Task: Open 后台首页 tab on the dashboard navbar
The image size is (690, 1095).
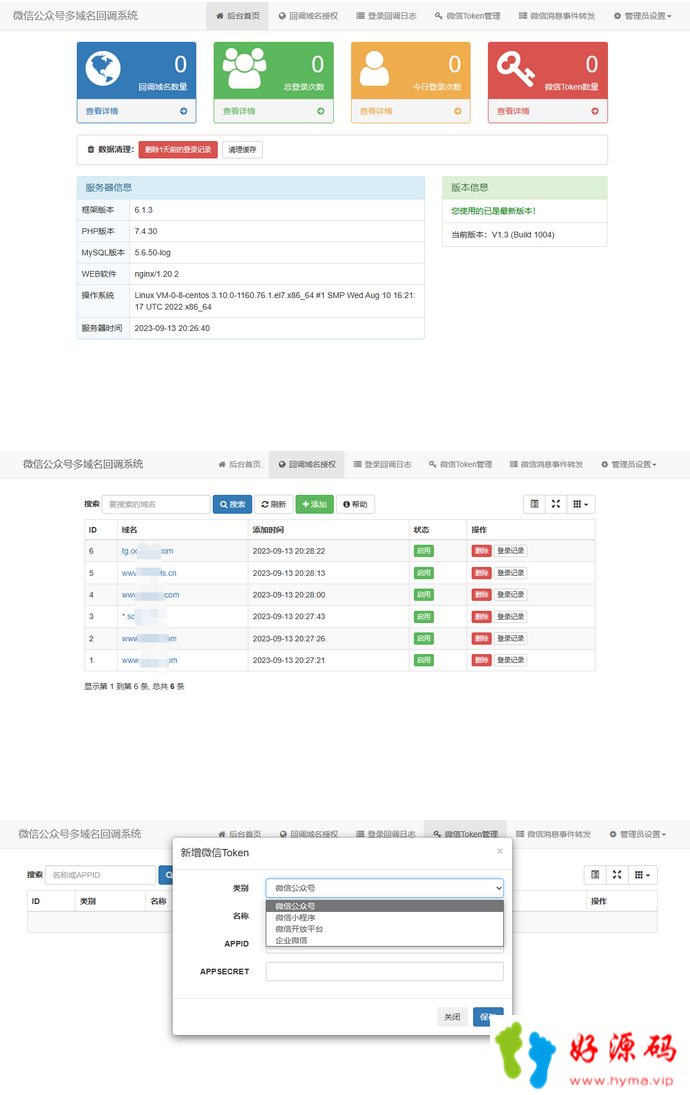Action: (x=237, y=15)
